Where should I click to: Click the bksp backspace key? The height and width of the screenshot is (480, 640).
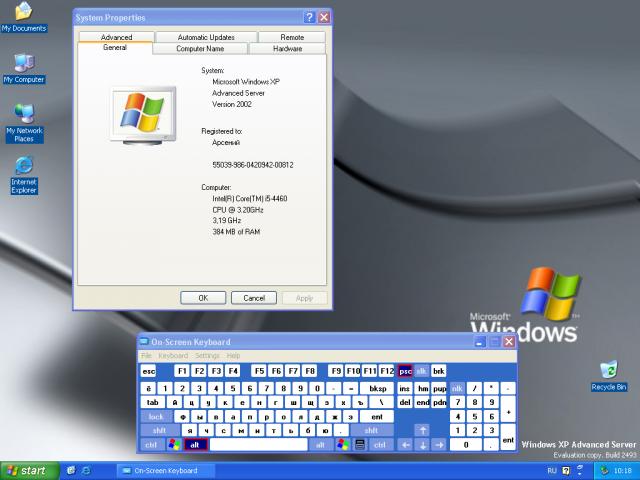pos(377,389)
